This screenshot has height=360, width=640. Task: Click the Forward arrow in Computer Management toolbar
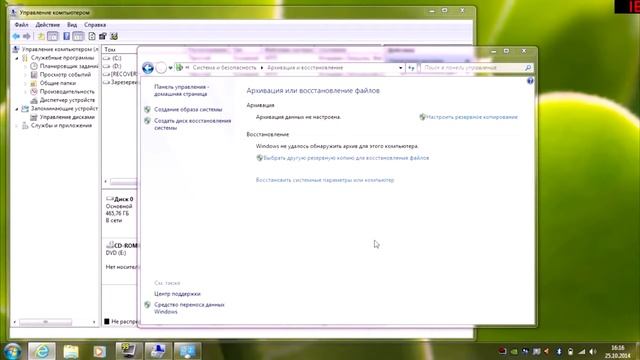tap(27, 36)
